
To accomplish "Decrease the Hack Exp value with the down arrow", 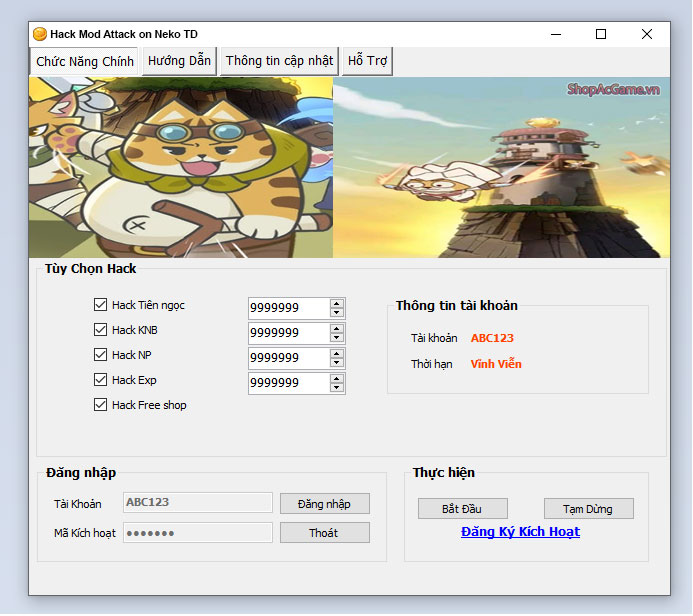I will 337,388.
